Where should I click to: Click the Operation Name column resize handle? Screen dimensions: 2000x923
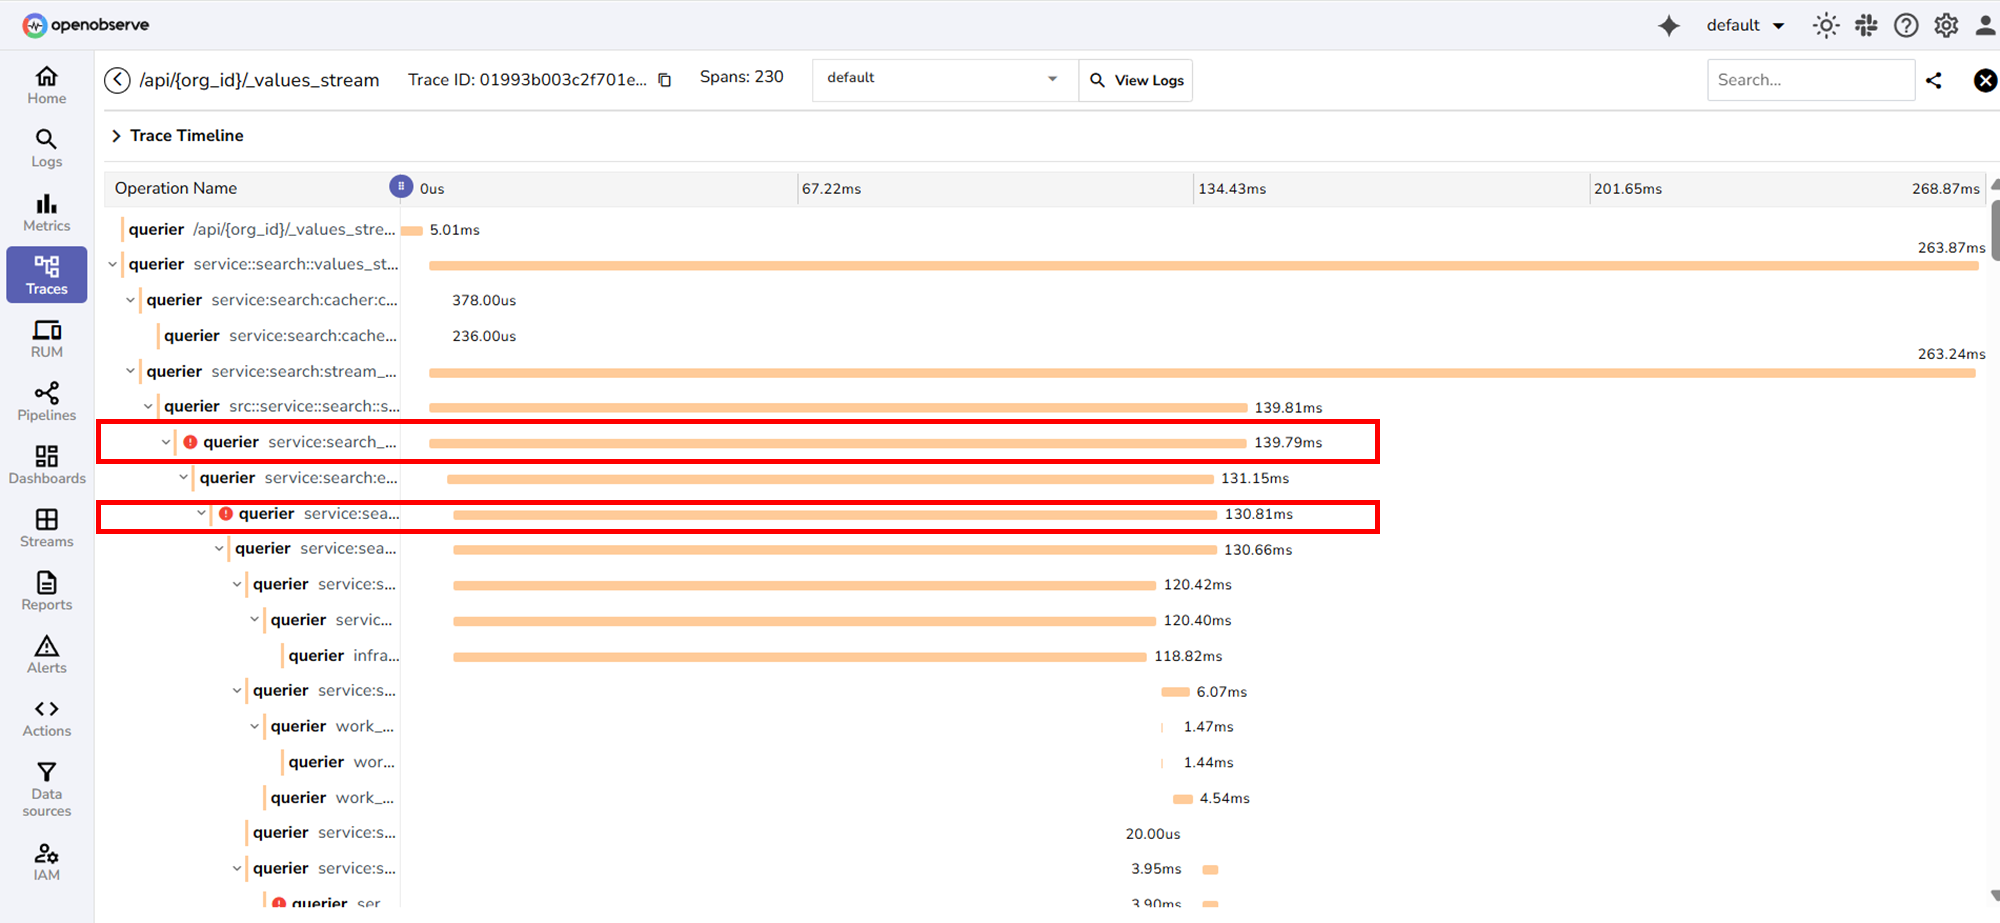(x=400, y=187)
